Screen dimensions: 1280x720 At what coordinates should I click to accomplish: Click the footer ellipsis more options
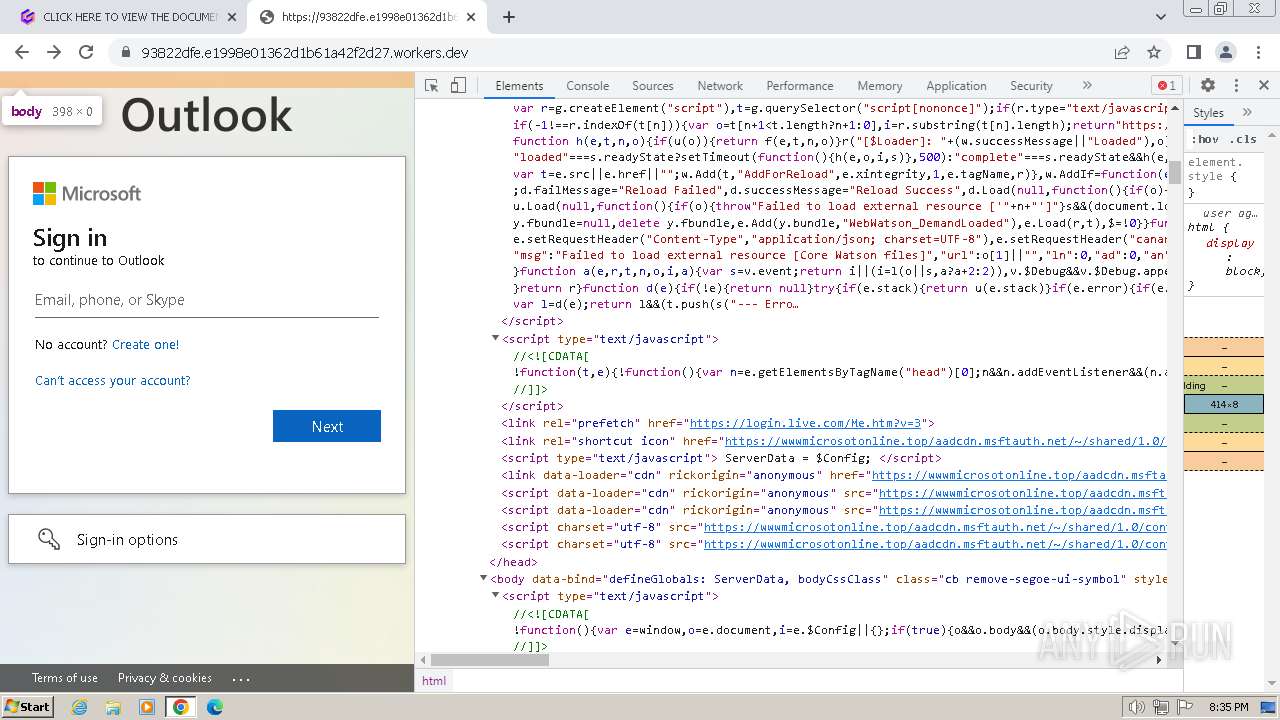[241, 678]
